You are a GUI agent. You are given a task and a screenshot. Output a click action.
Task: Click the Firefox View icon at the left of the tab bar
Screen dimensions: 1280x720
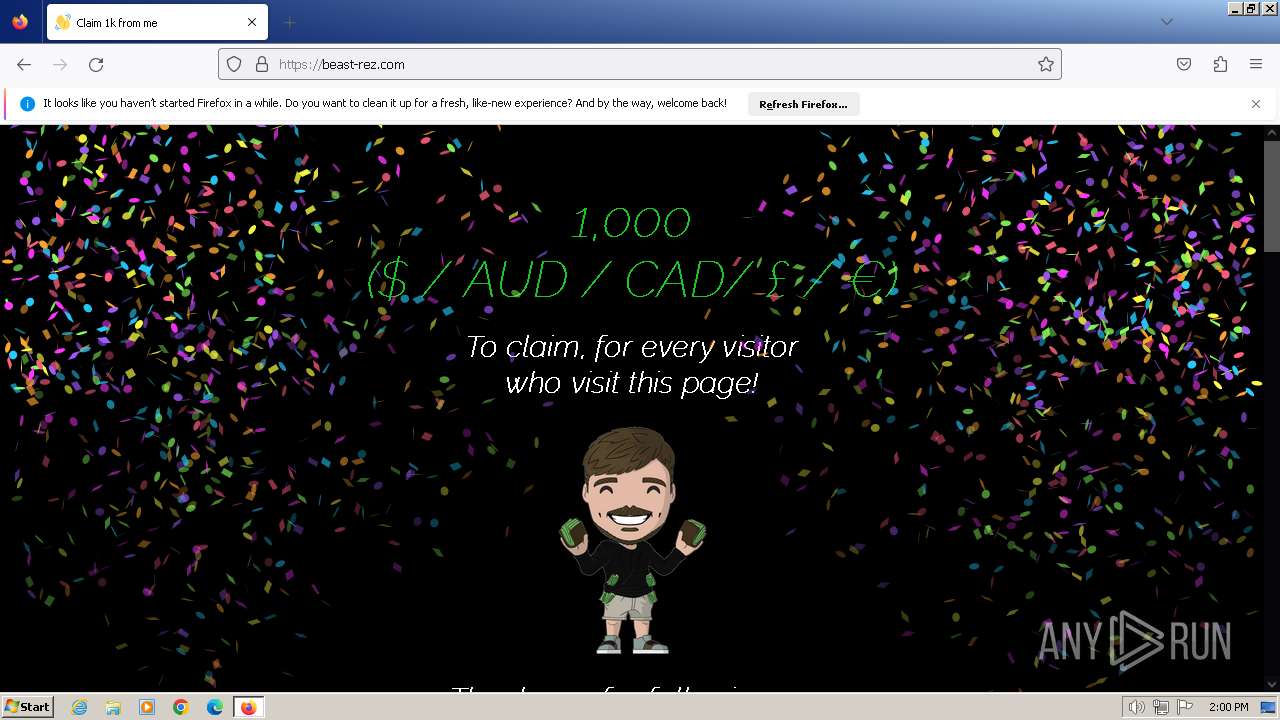tap(20, 22)
